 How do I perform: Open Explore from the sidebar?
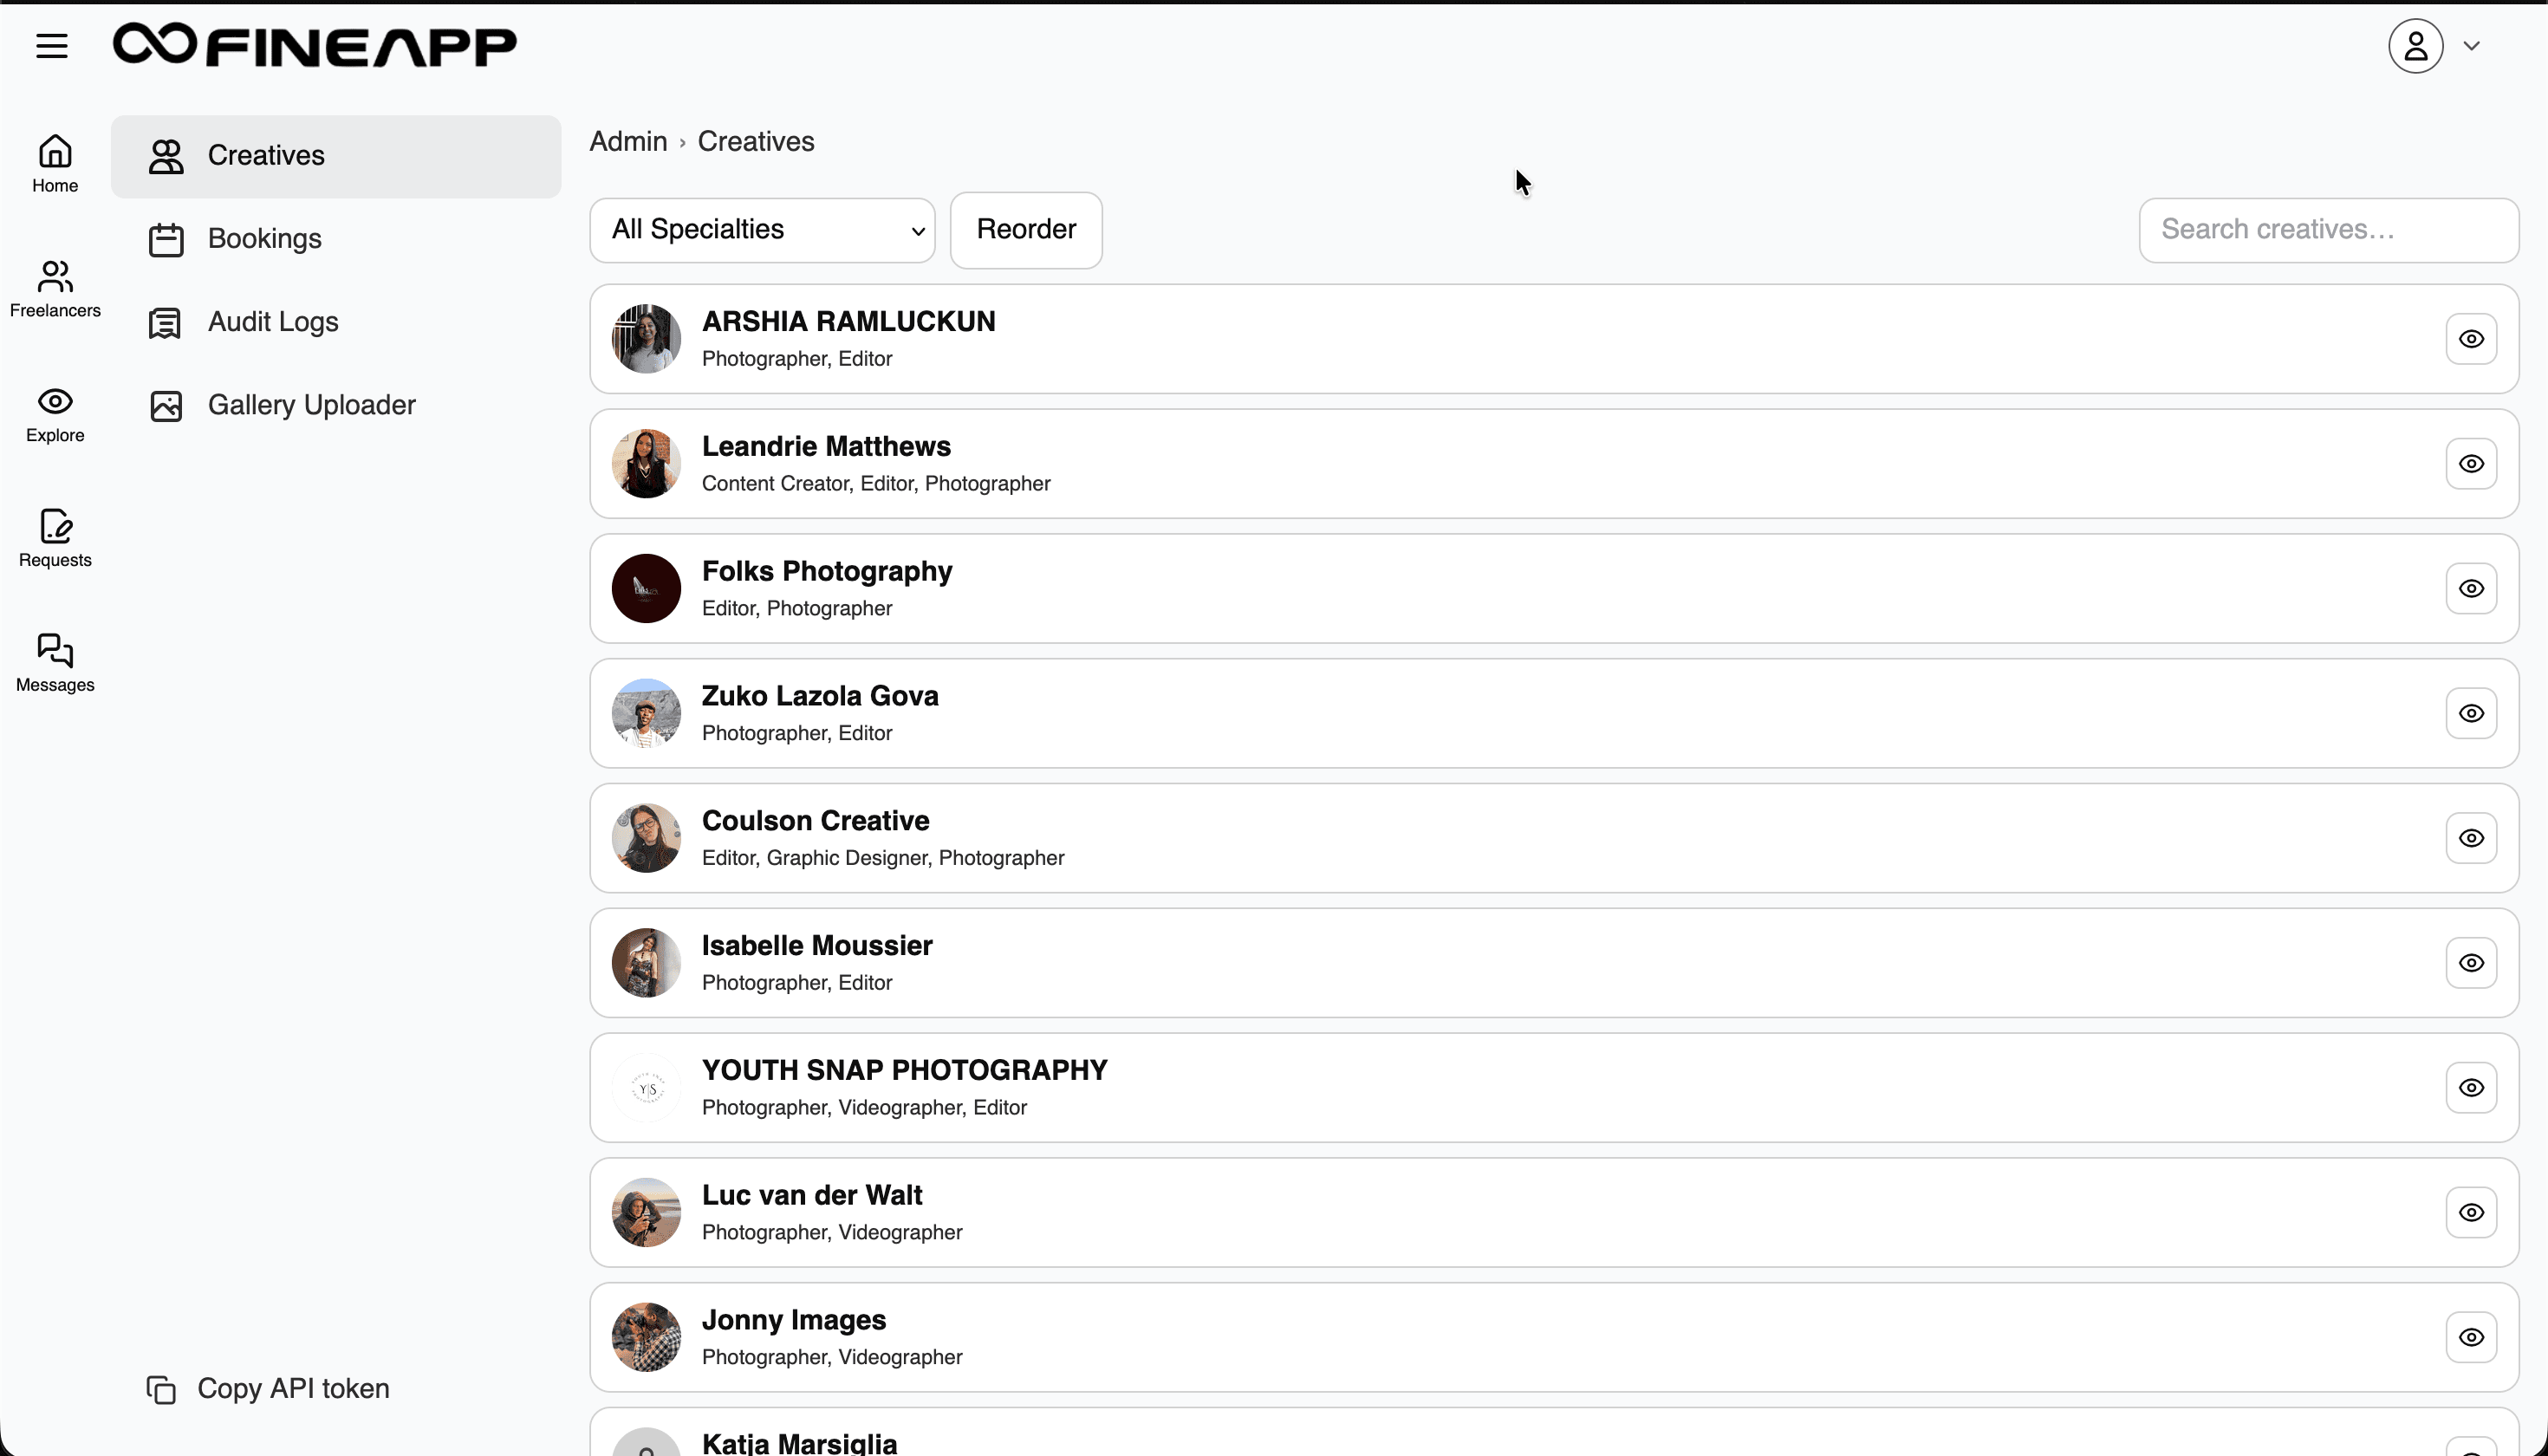tap(55, 414)
